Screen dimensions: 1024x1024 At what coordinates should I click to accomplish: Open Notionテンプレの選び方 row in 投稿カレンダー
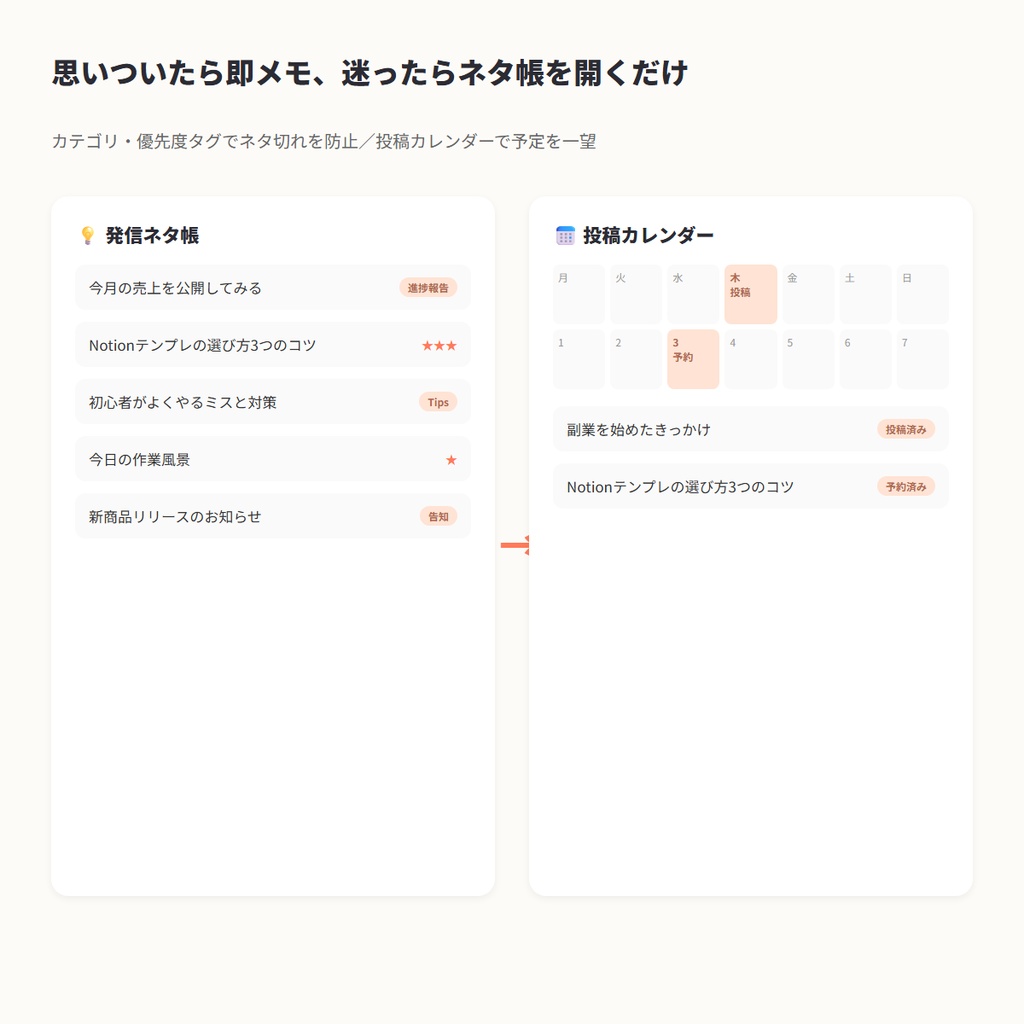[x=750, y=487]
